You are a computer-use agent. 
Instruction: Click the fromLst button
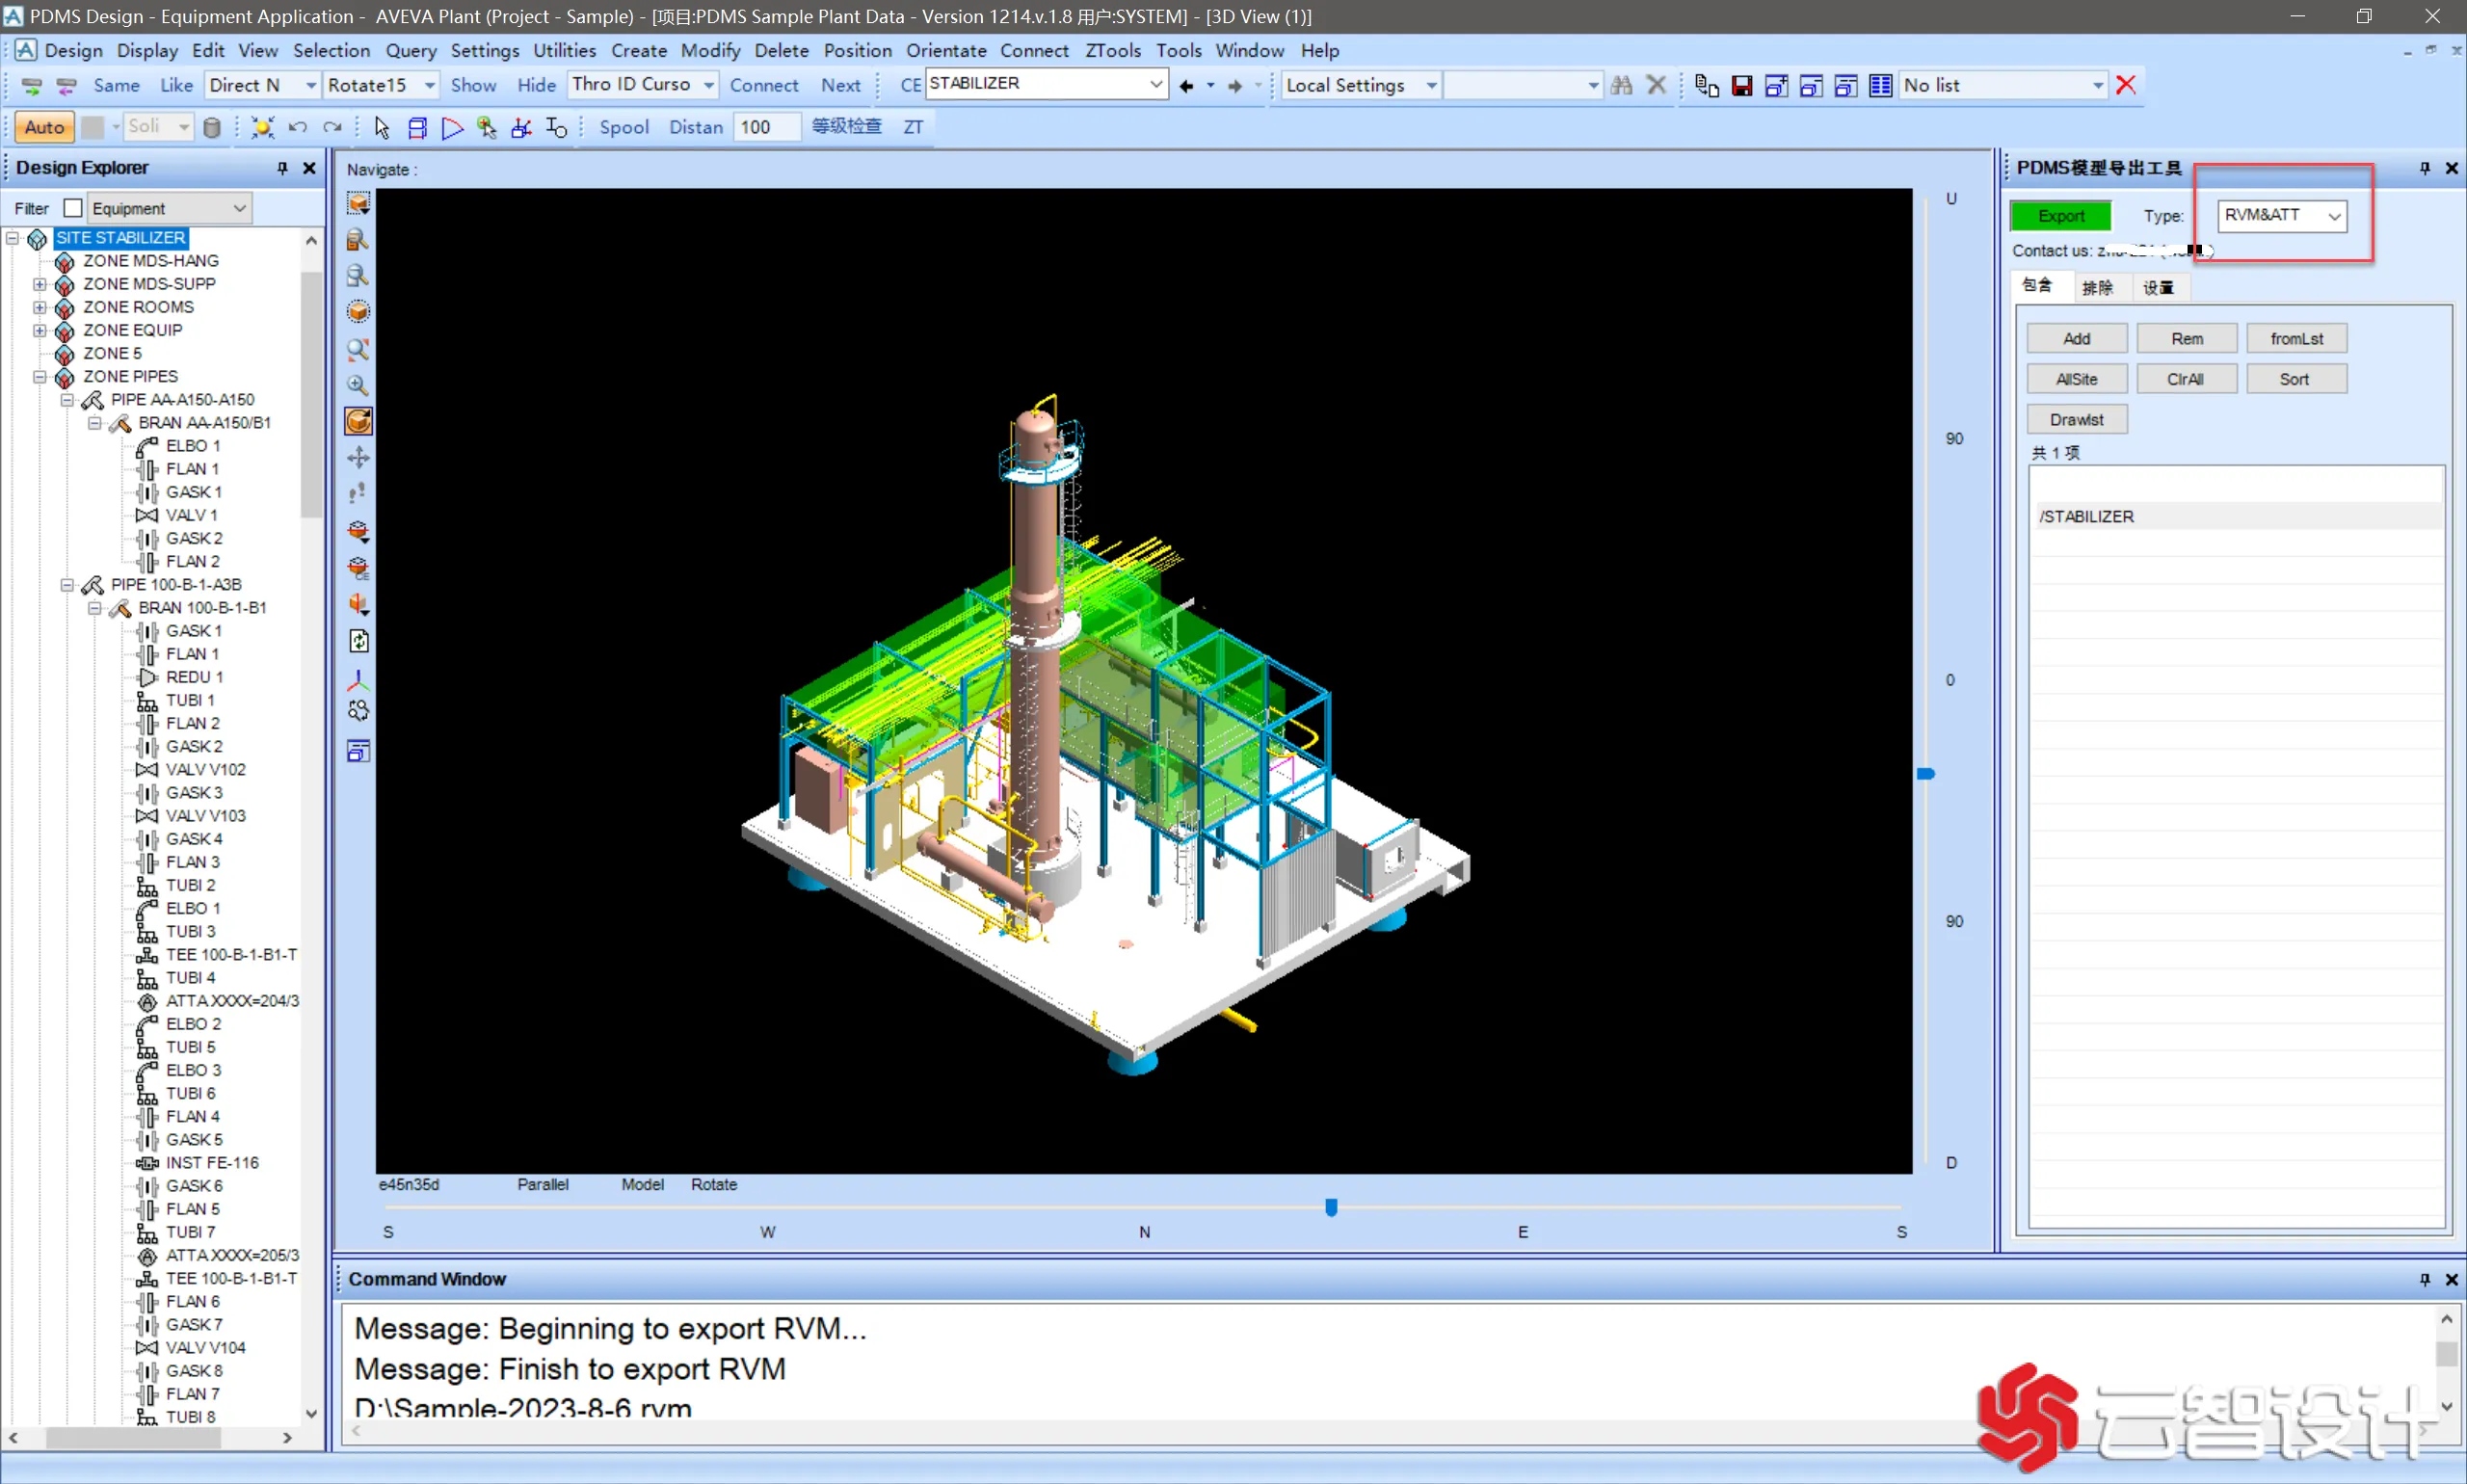pyautogui.click(x=2296, y=339)
